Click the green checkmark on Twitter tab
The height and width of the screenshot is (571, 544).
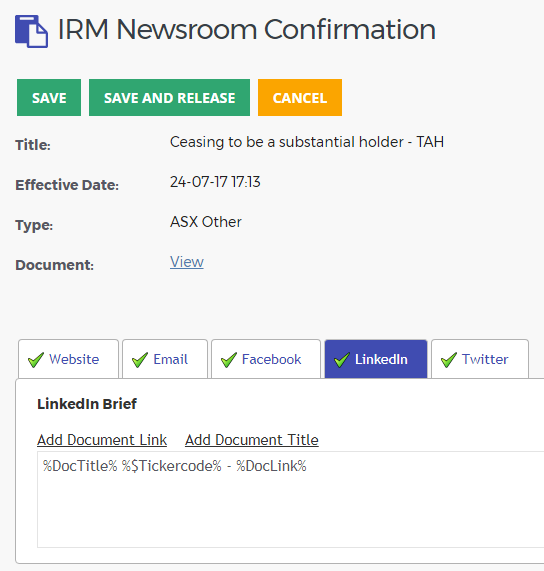tap(449, 360)
